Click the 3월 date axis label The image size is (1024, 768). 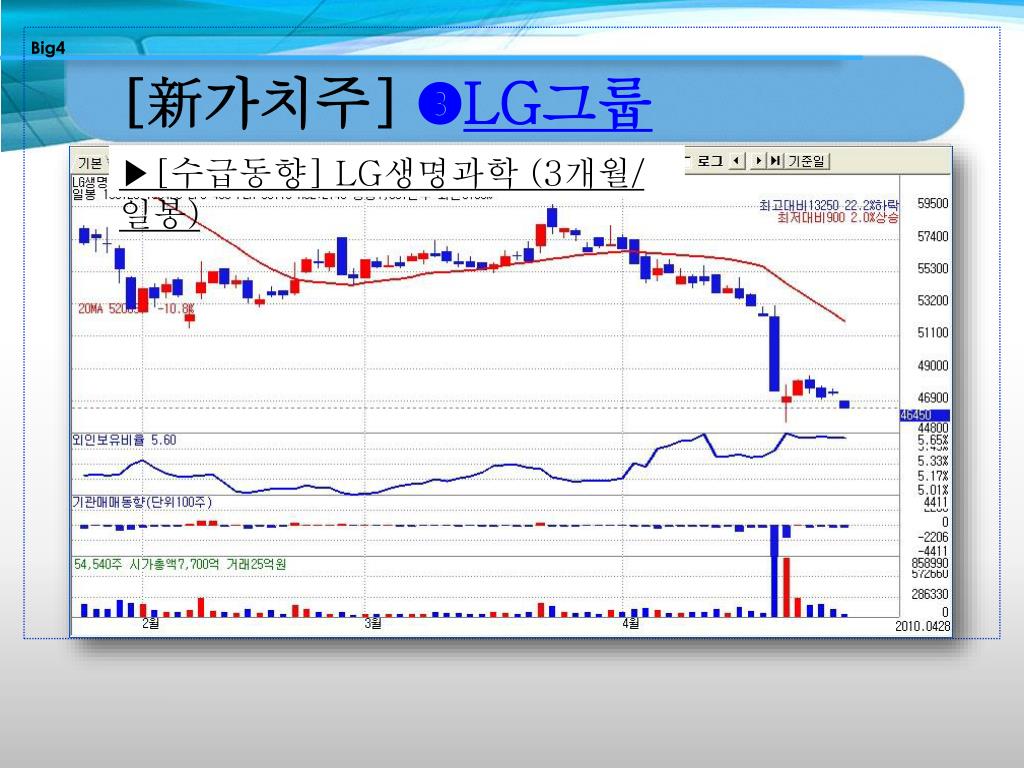click(x=373, y=623)
